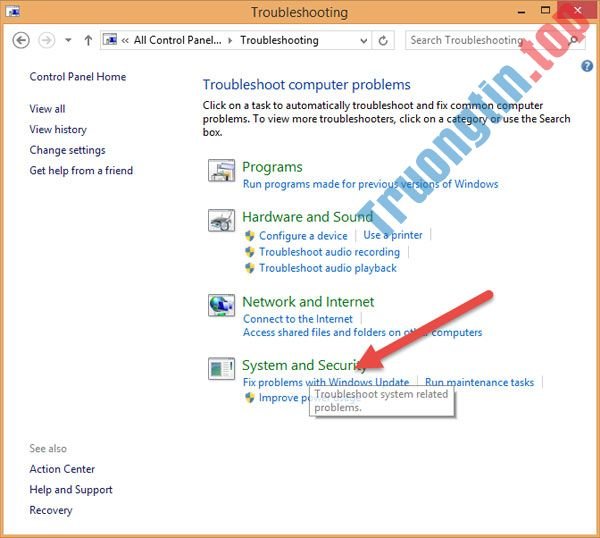
Task: Expand breadcrumb arrow after All Control Panel
Action: (x=230, y=40)
